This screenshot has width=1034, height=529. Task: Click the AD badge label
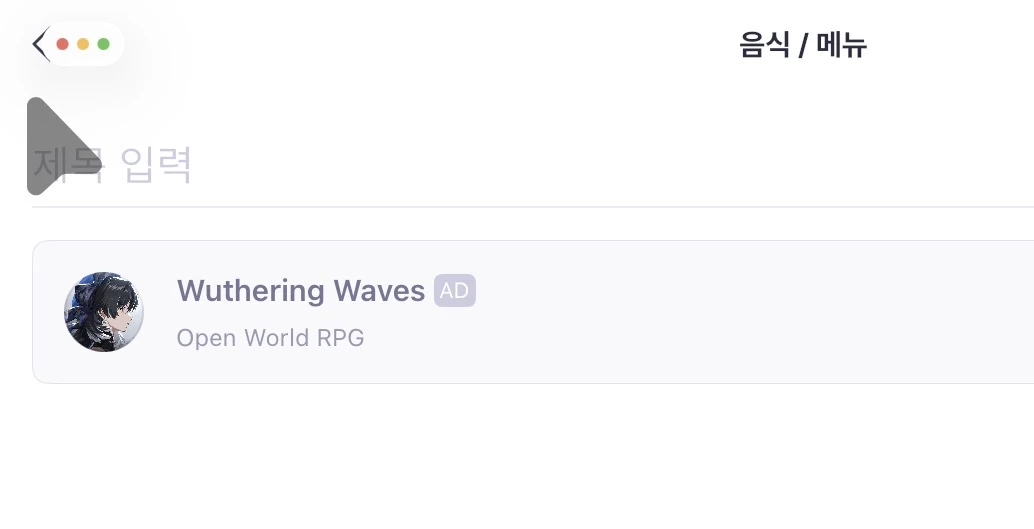(x=455, y=291)
